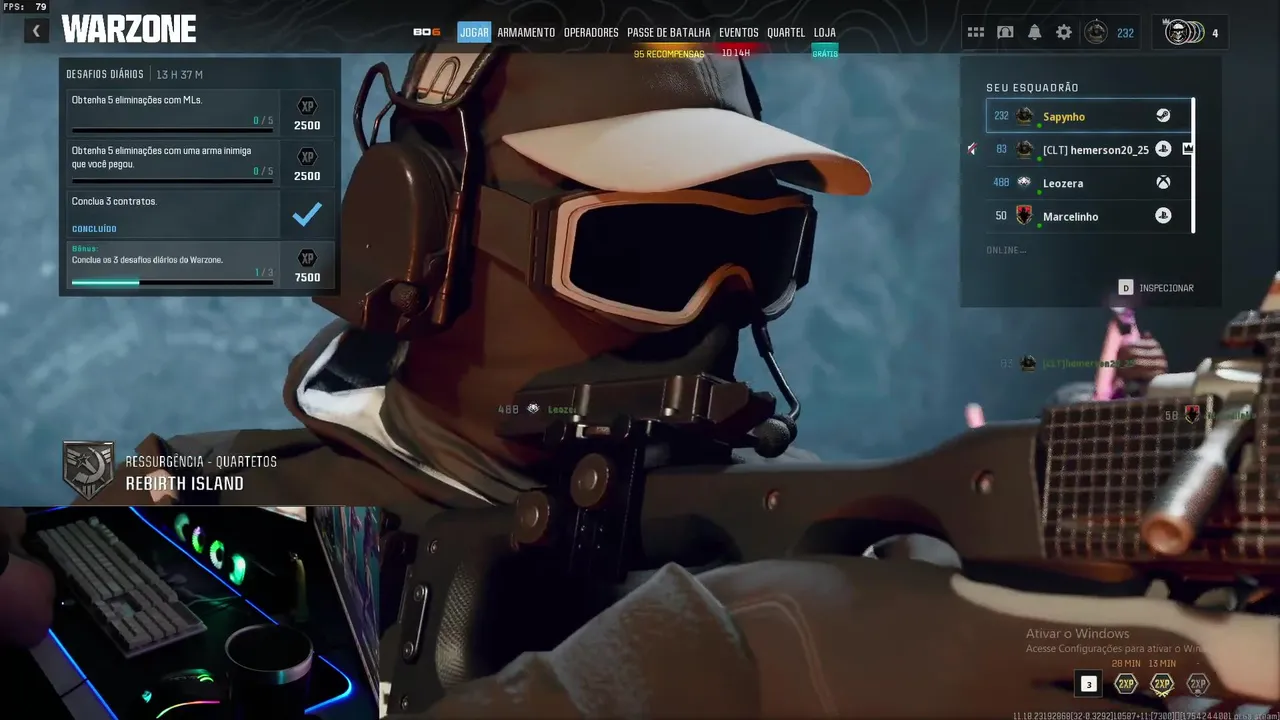Open the ARMAMENTO tab
1280x720 pixels.
526,32
